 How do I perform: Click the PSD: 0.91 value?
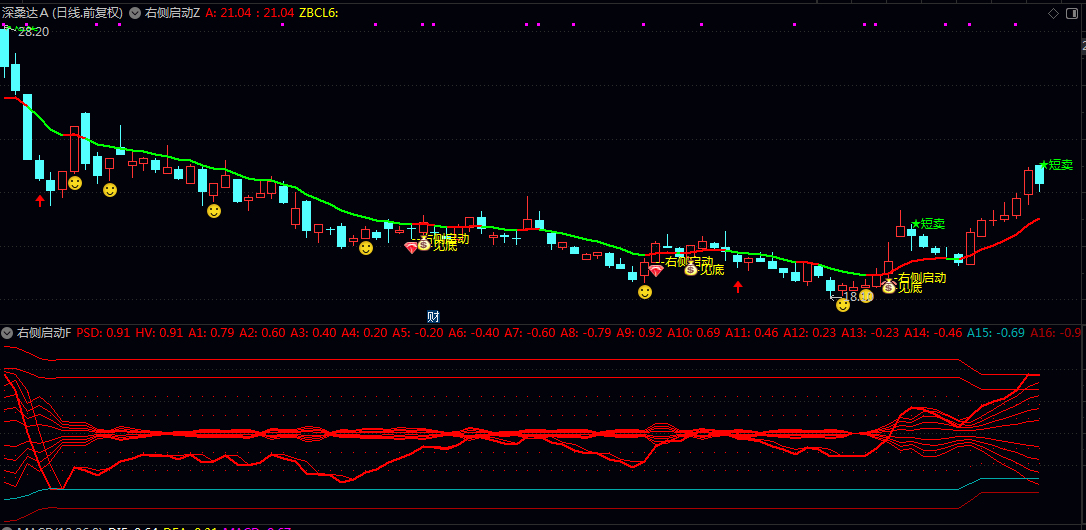[x=103, y=333]
